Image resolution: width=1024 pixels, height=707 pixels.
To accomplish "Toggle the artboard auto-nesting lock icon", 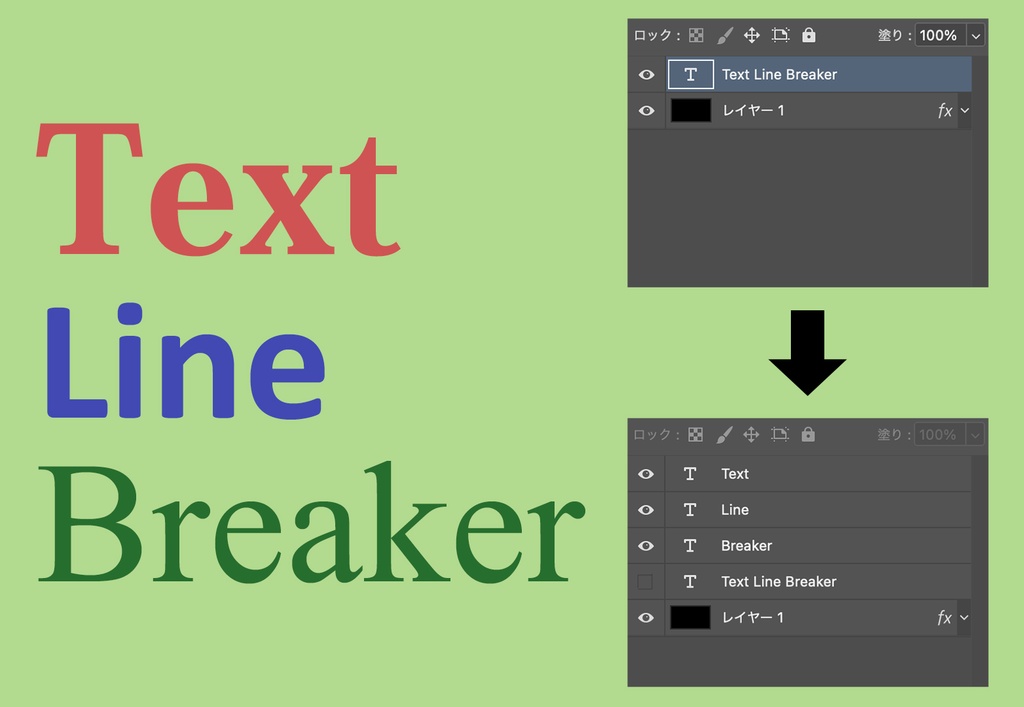I will click(x=781, y=35).
